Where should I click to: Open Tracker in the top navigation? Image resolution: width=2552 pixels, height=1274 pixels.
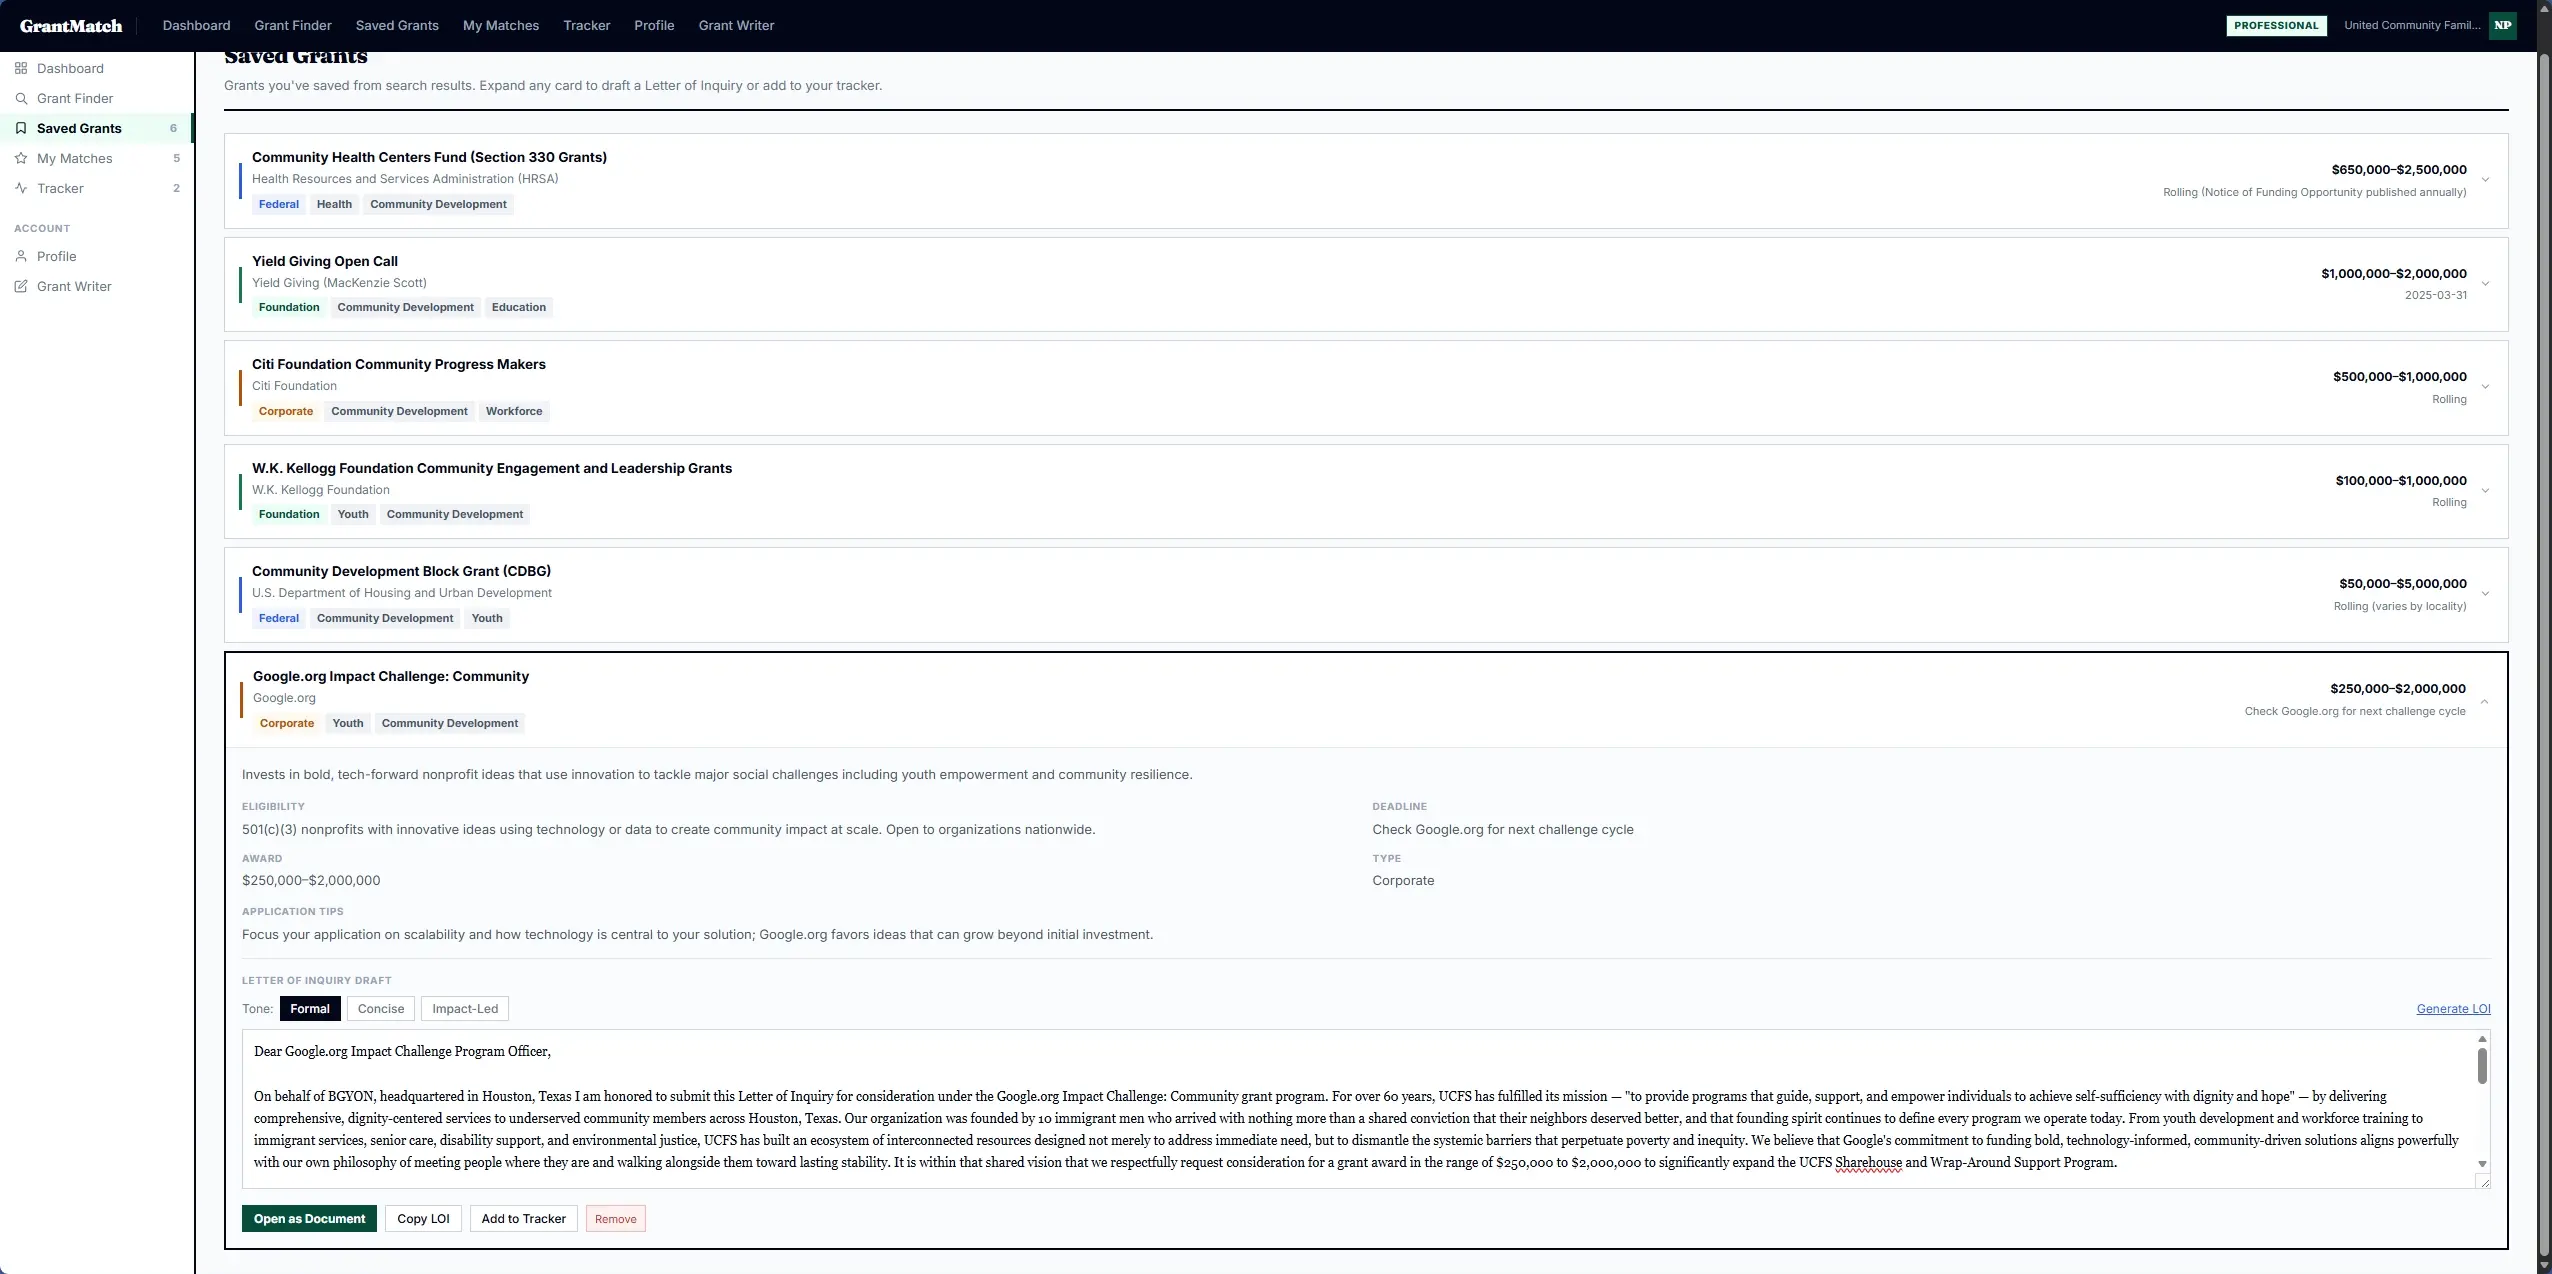click(586, 26)
